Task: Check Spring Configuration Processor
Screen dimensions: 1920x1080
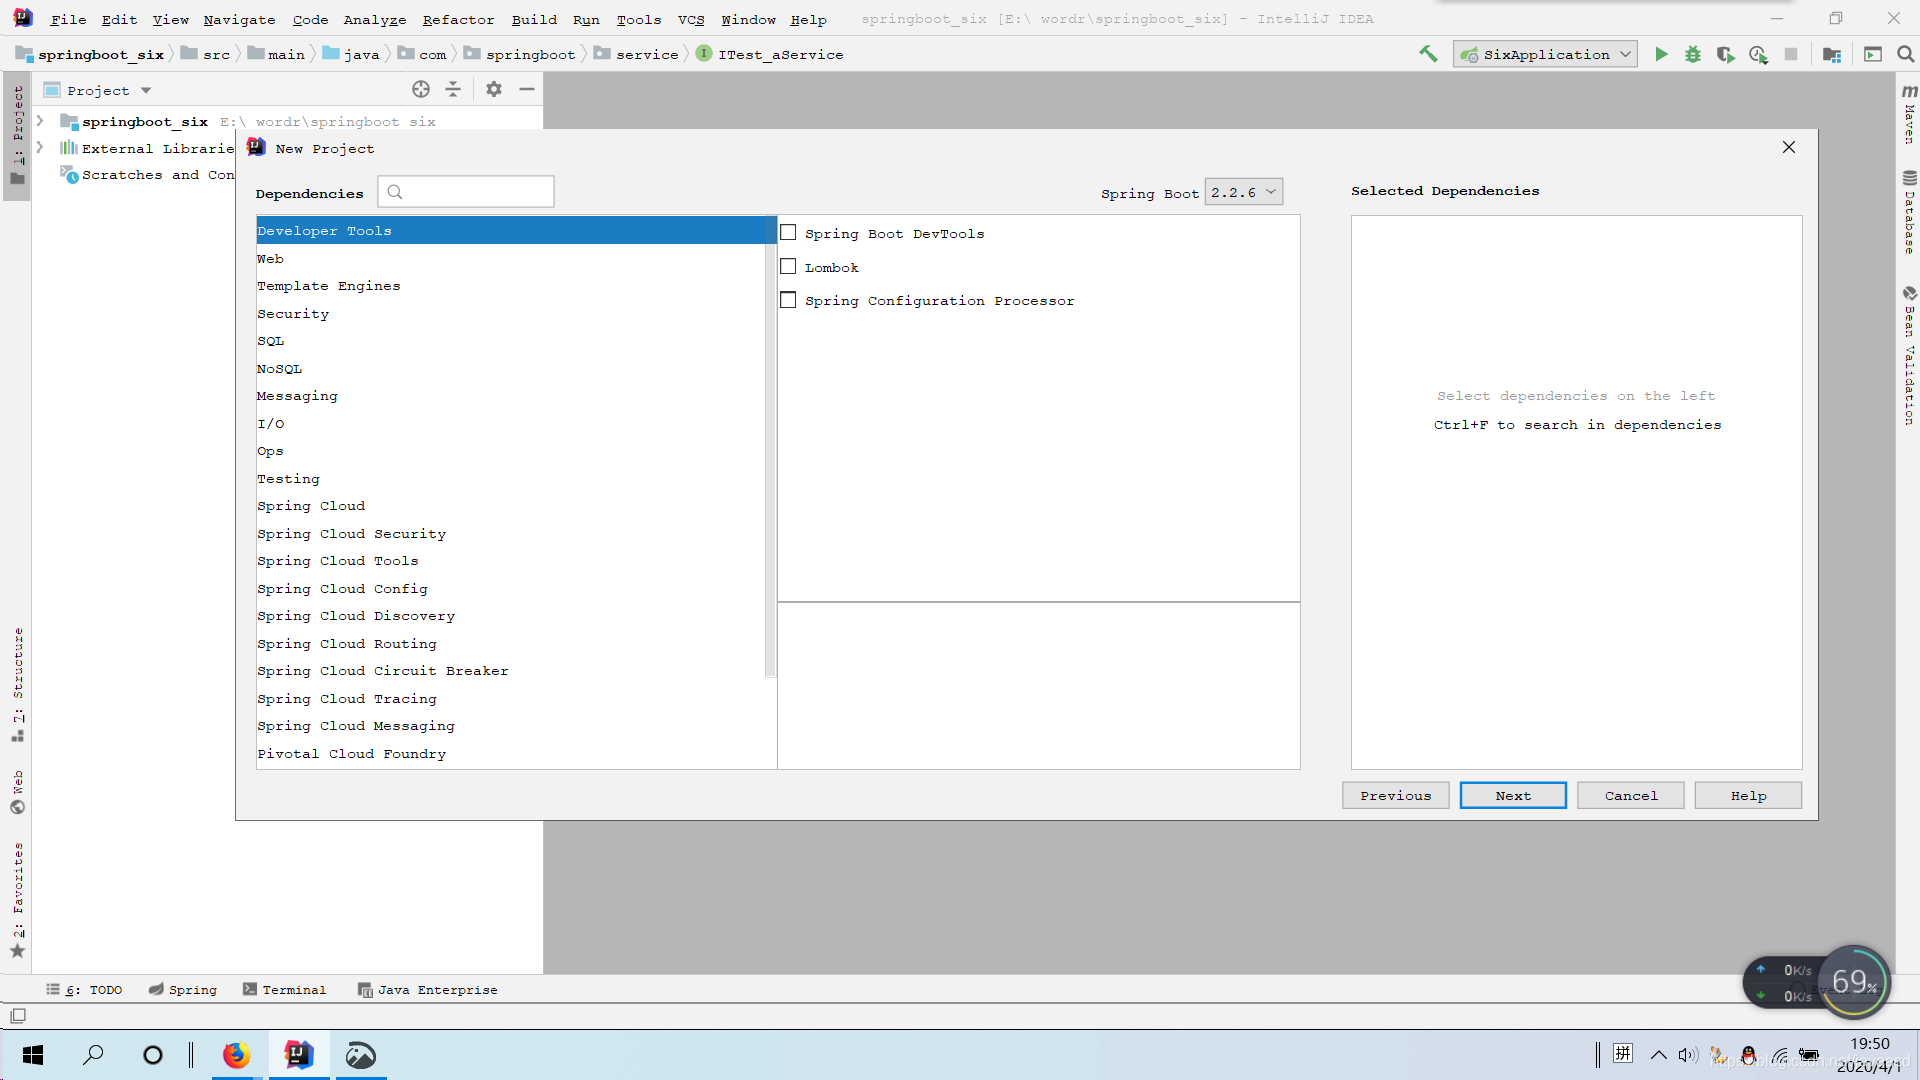Action: point(788,300)
